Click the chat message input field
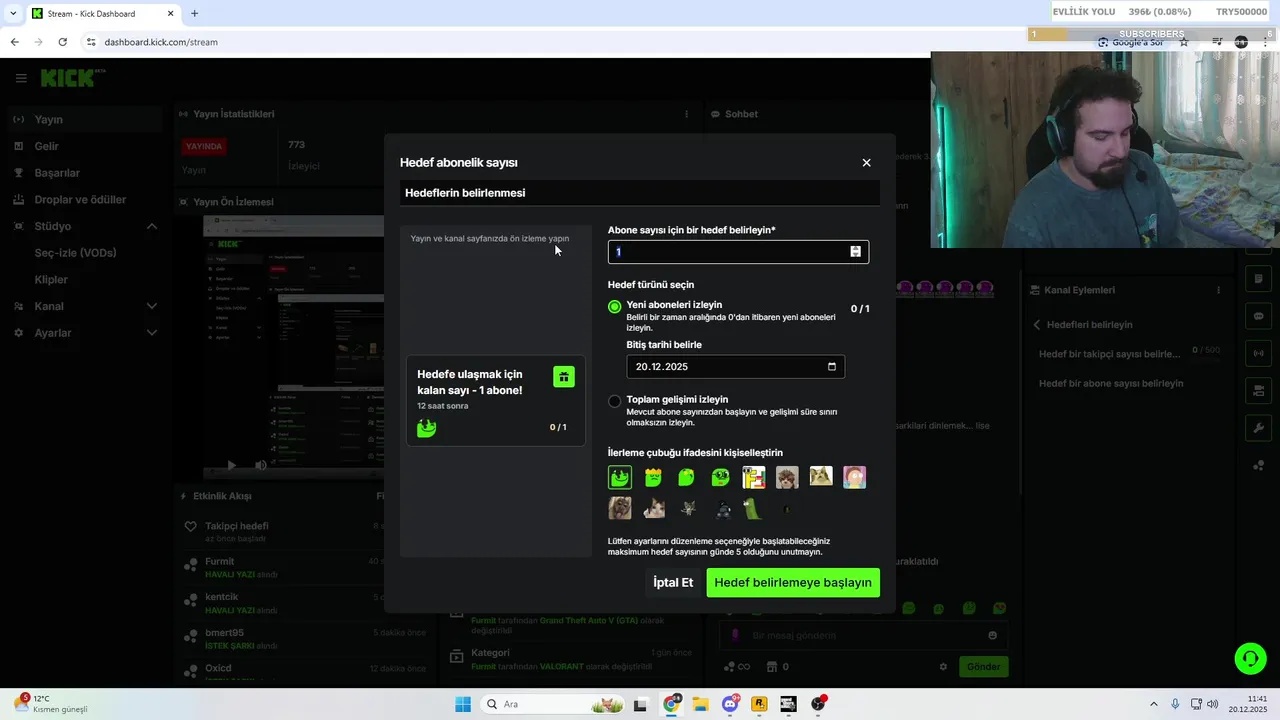Screen dimensions: 1280x720 (865, 635)
